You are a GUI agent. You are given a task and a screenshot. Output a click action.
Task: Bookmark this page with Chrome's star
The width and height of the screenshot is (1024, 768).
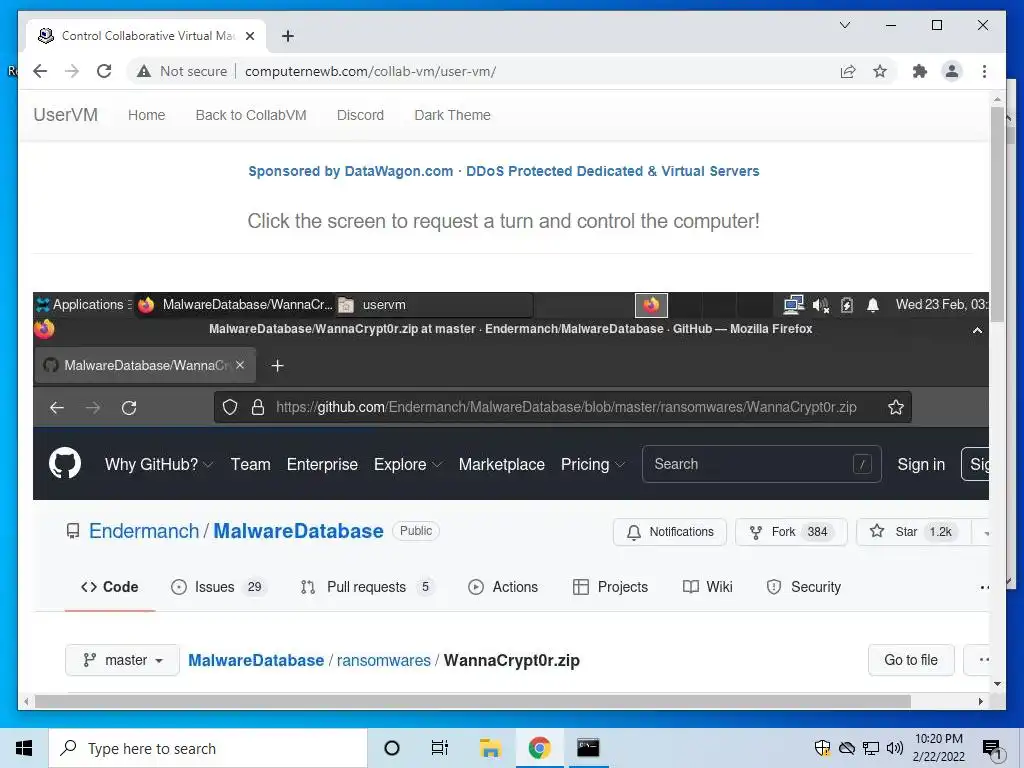point(880,71)
